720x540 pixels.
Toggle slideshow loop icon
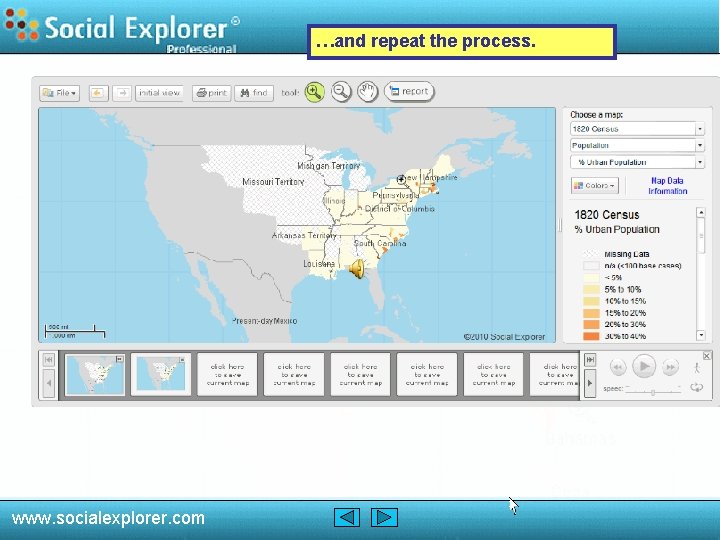click(696, 388)
